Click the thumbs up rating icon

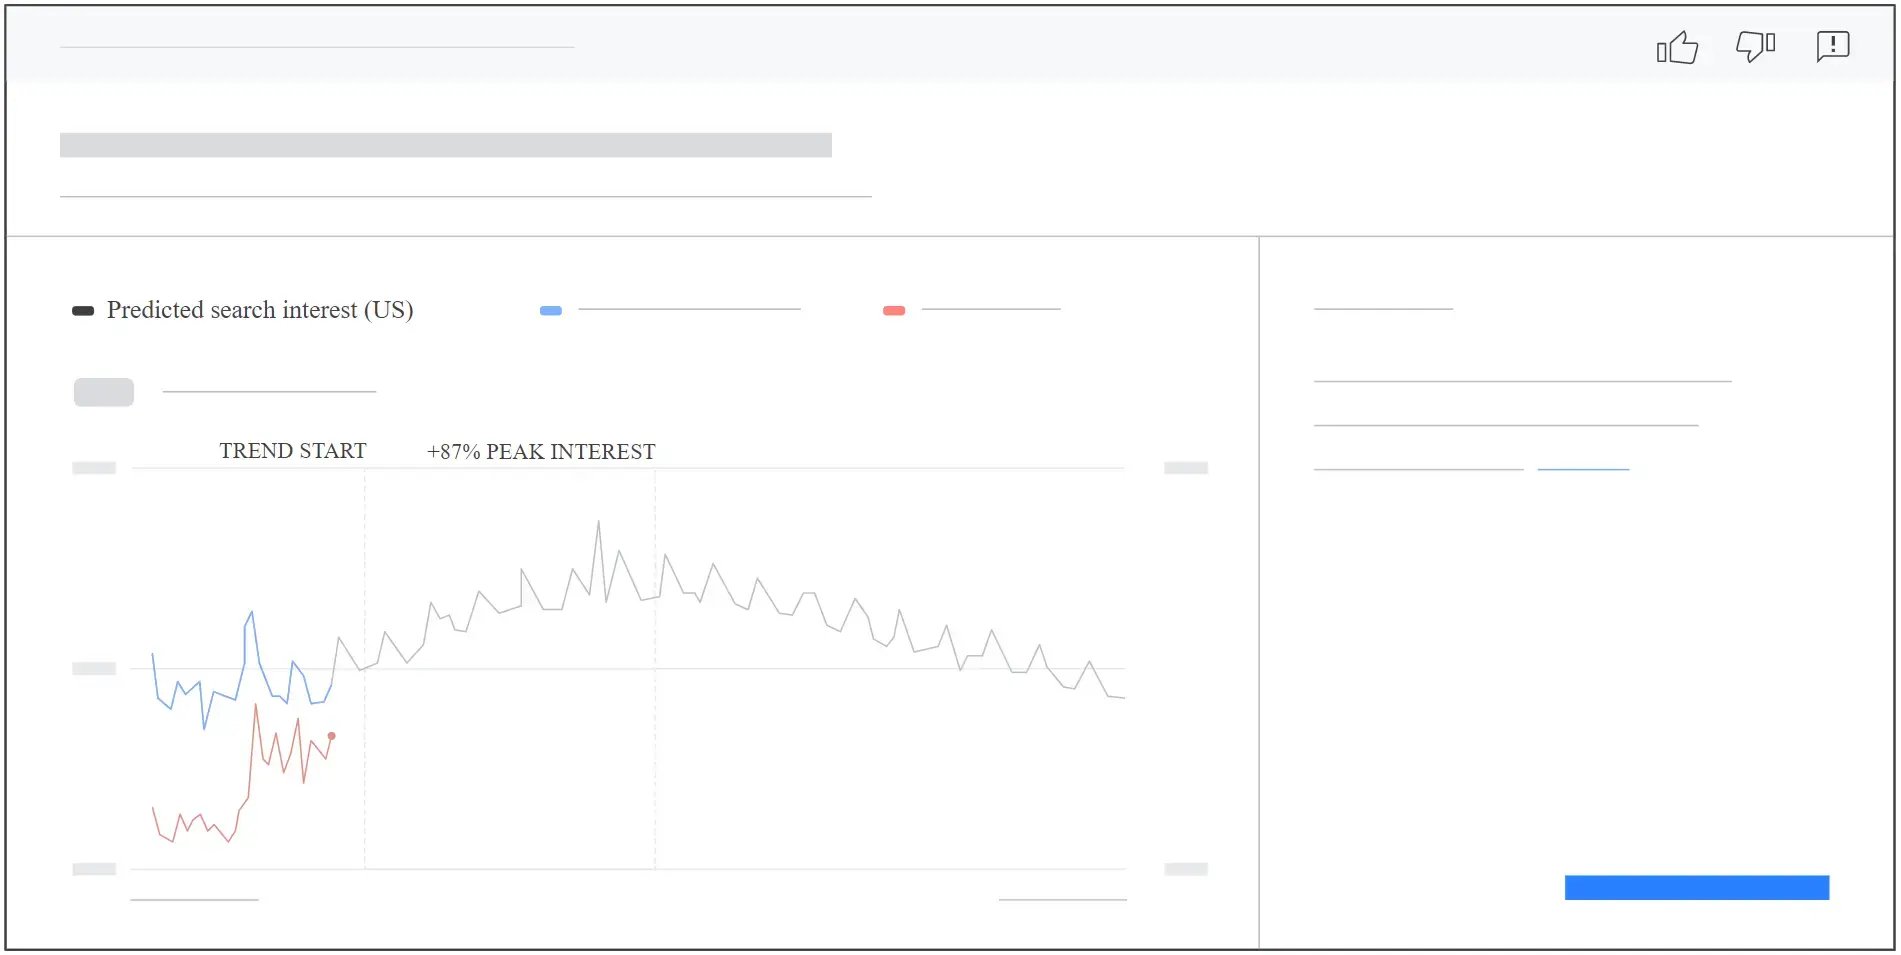click(x=1678, y=46)
